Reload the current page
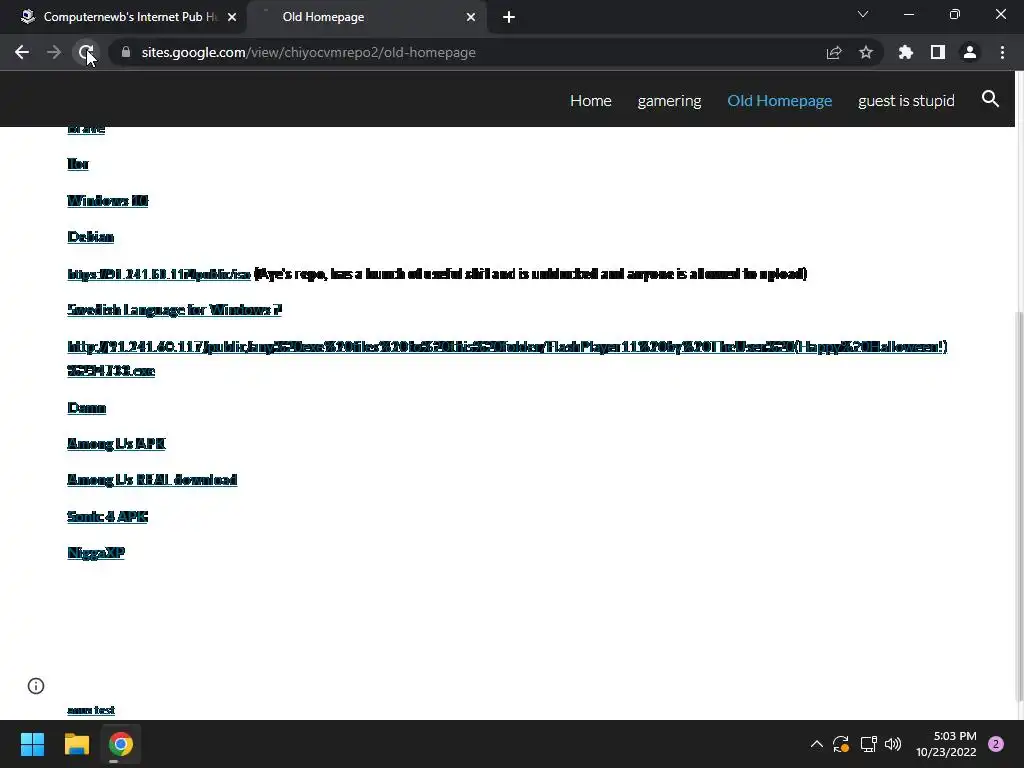The height and width of the screenshot is (768, 1024). 86,52
